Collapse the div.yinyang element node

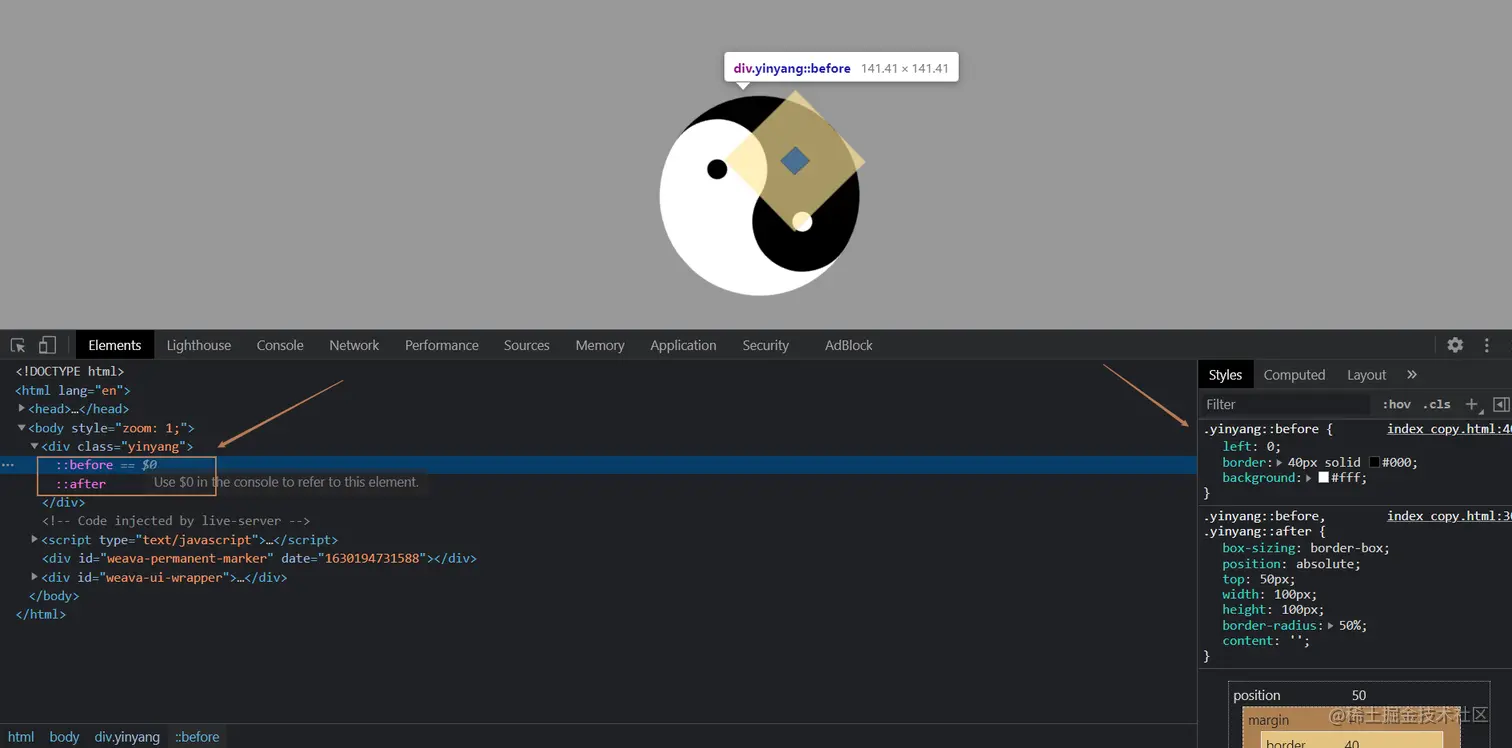35,446
